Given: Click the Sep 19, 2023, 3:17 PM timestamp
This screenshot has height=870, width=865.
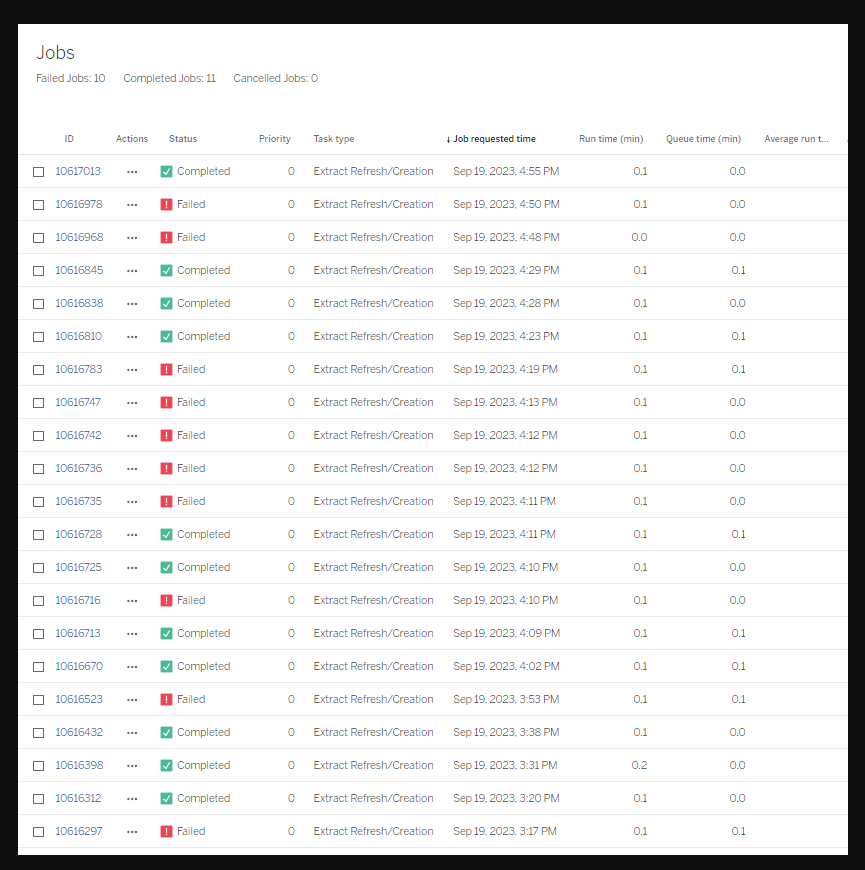Looking at the screenshot, I should [505, 832].
